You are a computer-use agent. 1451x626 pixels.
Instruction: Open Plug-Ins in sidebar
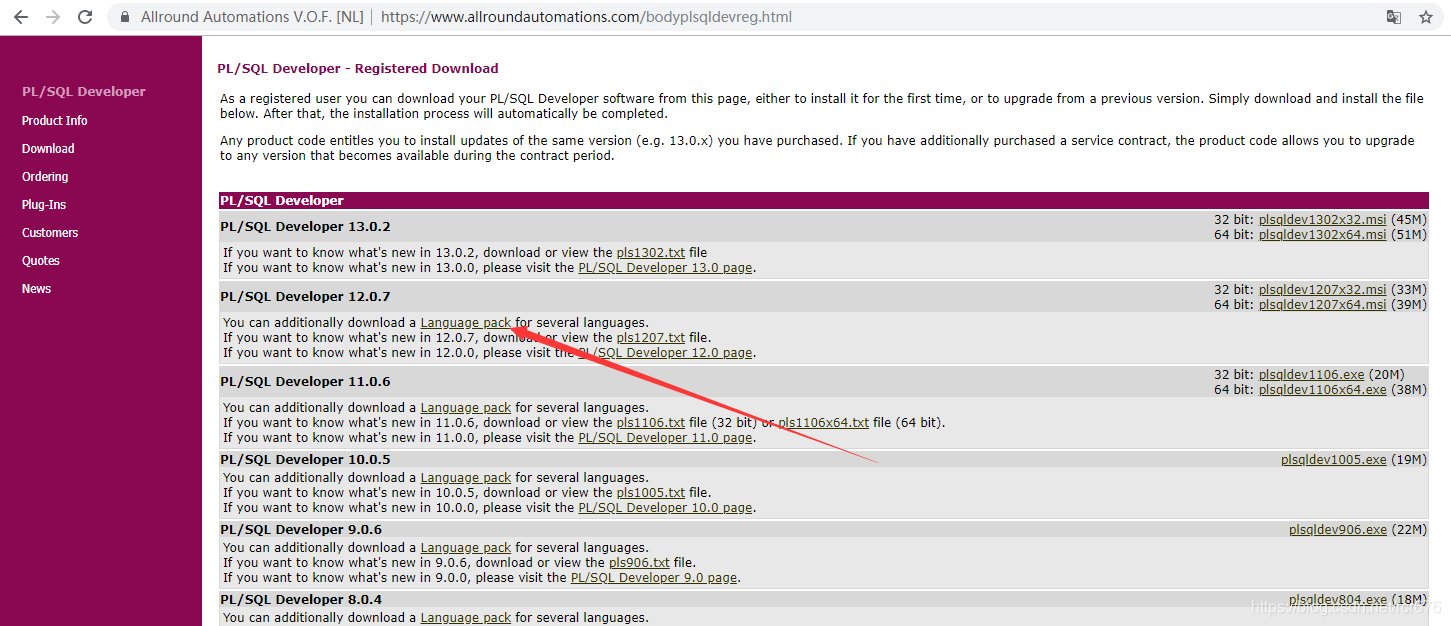(x=44, y=205)
